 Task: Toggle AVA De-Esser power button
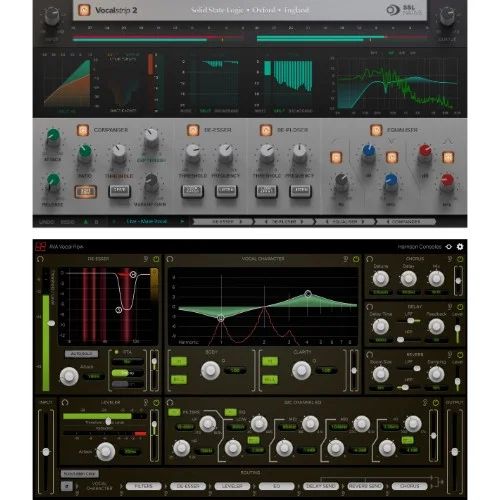156,259
